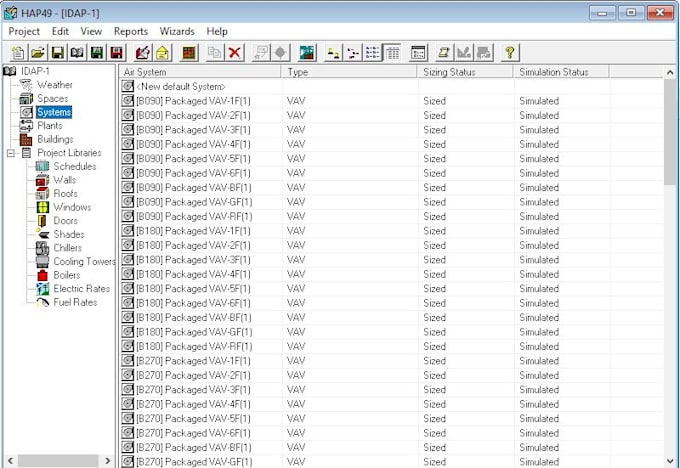The image size is (680, 468).
Task: Click the red floppy disk toolbar icon
Action: coord(117,53)
